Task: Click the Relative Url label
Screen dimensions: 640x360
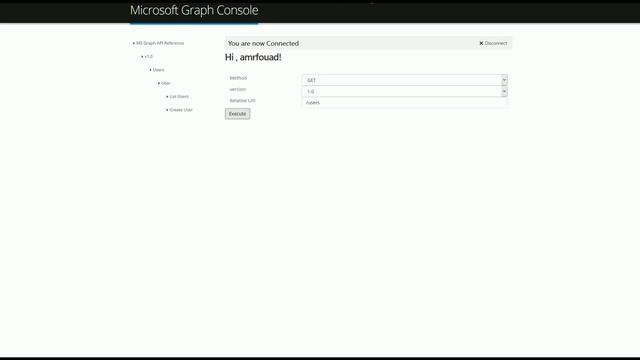Action: (x=242, y=100)
